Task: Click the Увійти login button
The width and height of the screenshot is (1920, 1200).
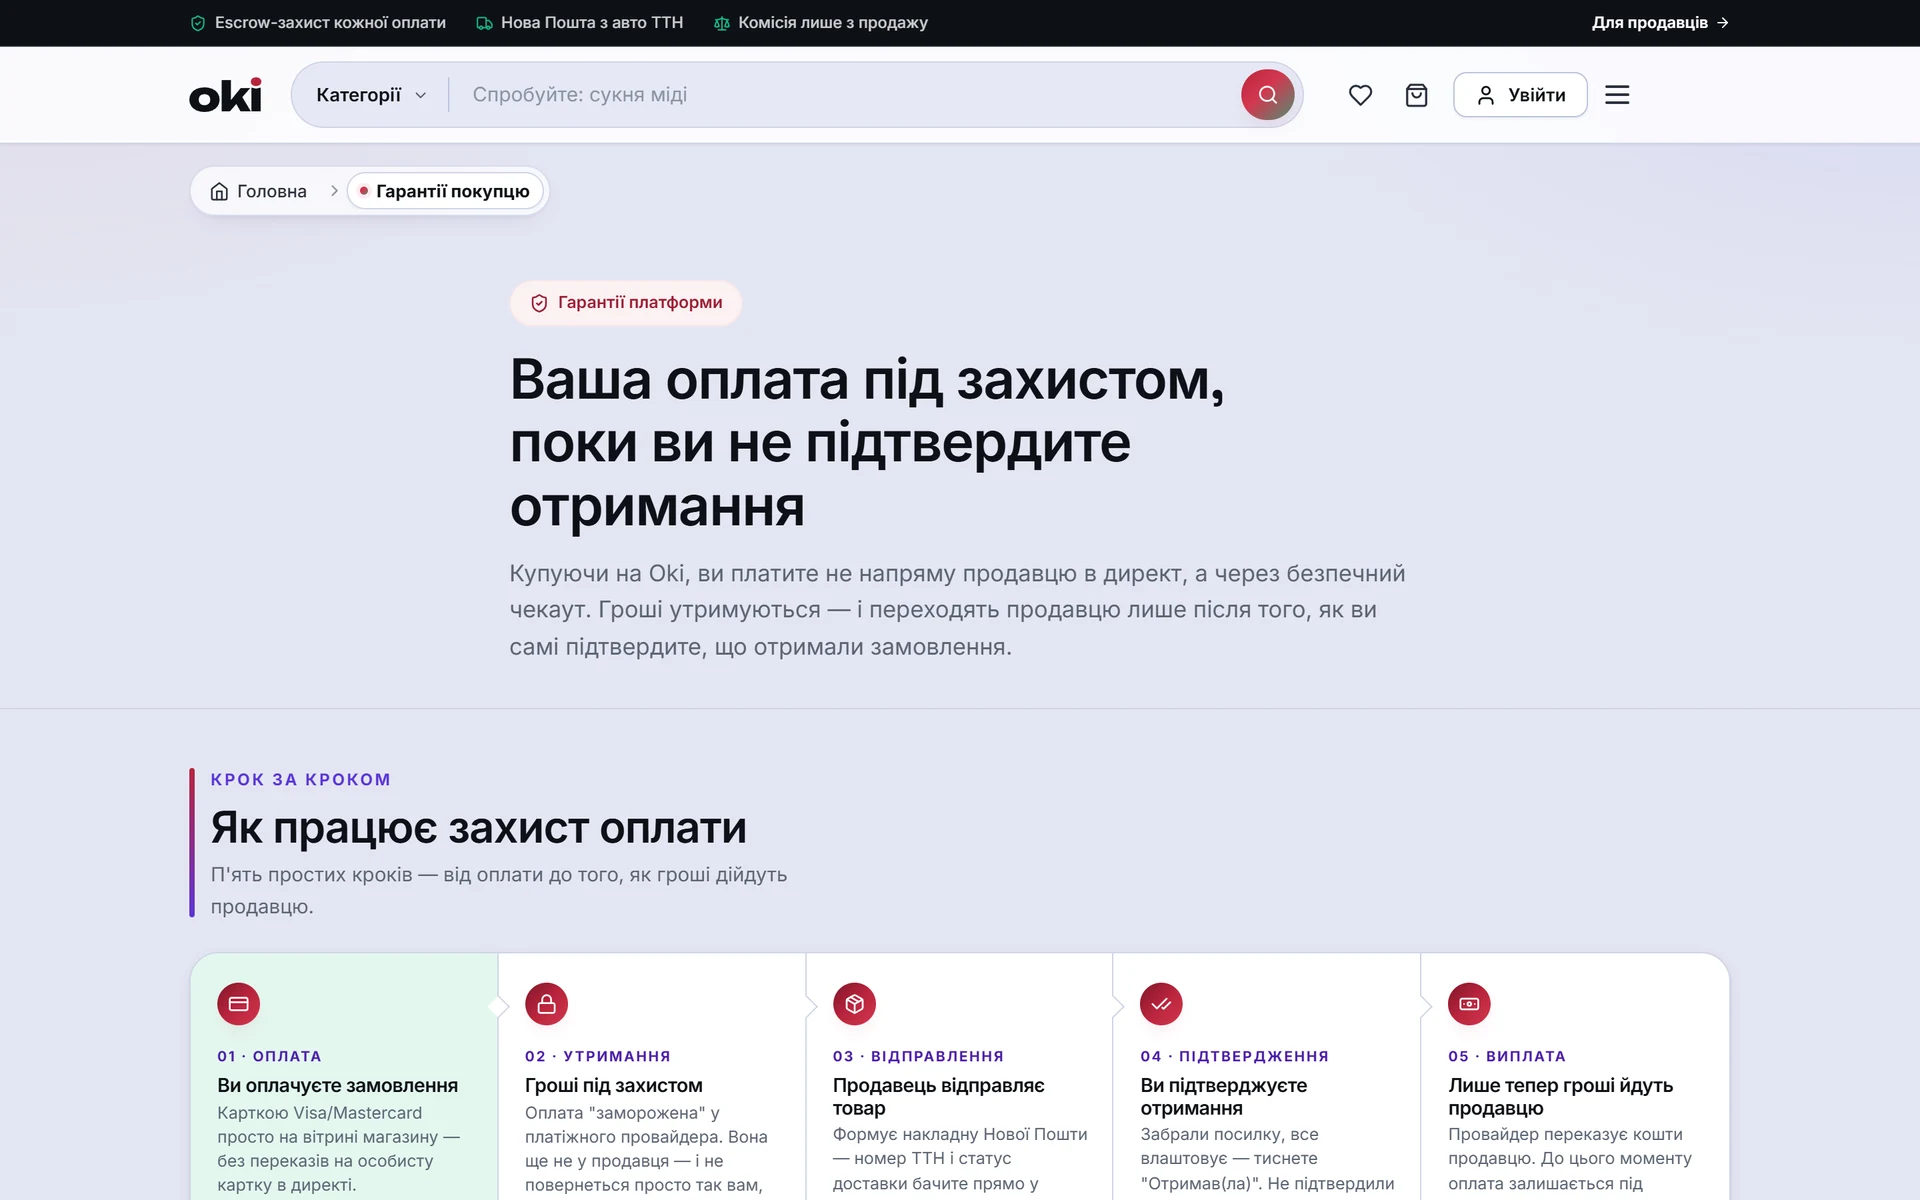Action: (1520, 95)
